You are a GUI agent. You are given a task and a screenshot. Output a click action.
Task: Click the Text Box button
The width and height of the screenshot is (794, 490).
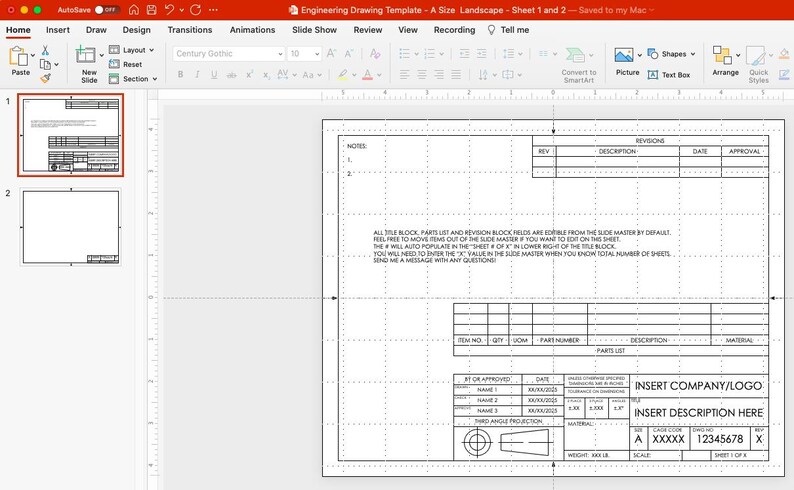coord(669,75)
